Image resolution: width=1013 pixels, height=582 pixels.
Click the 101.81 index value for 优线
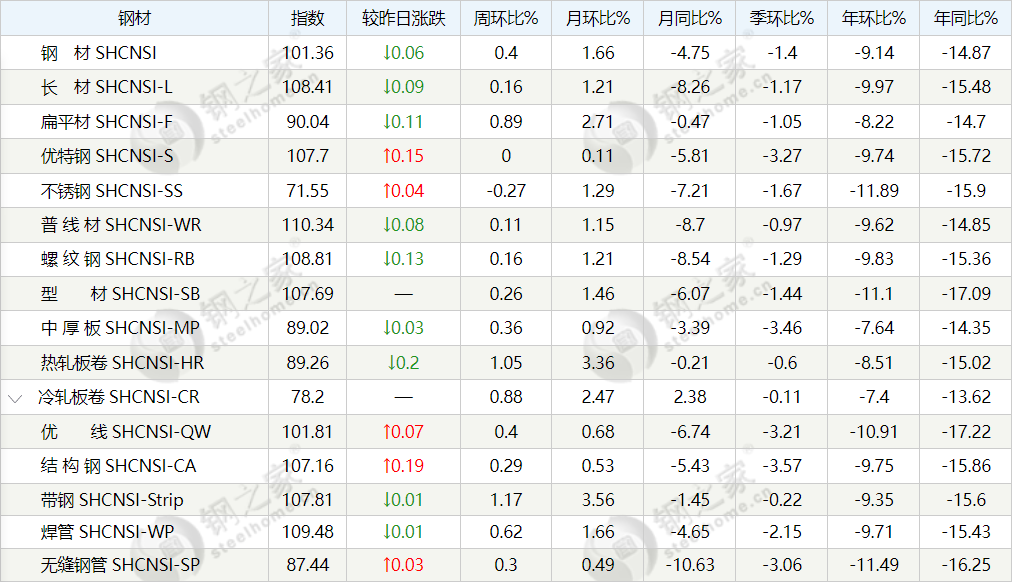[x=307, y=432]
